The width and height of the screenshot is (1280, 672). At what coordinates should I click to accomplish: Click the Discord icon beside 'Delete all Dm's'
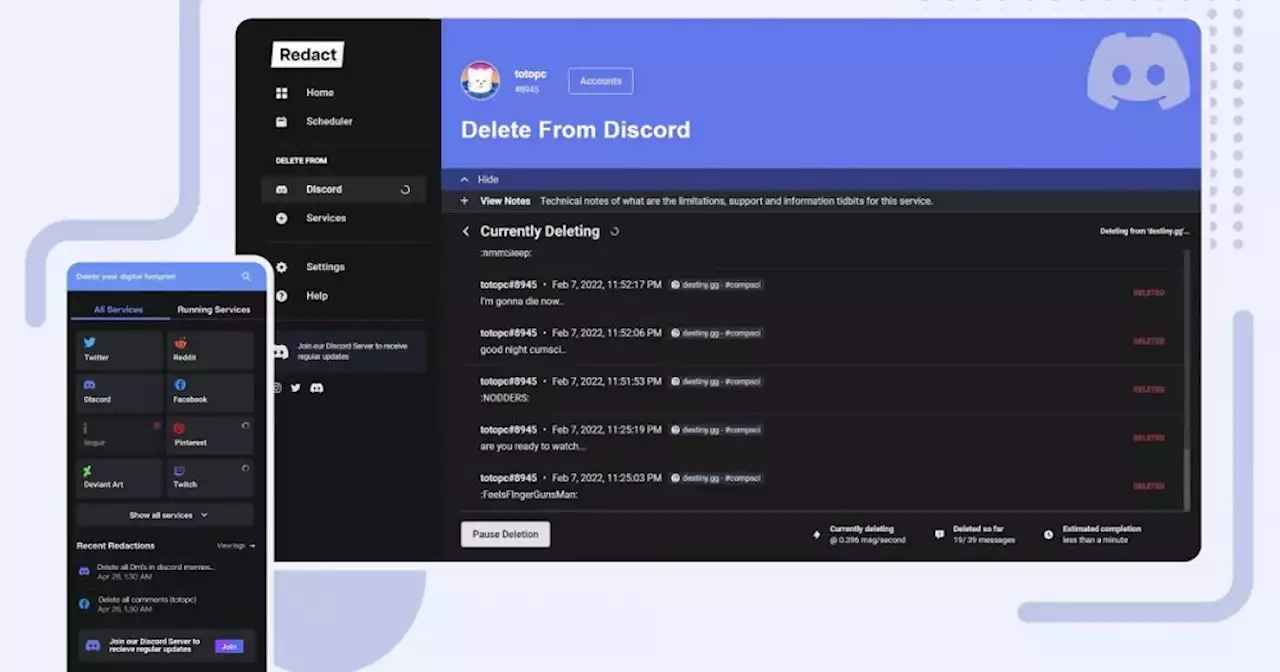(x=85, y=571)
